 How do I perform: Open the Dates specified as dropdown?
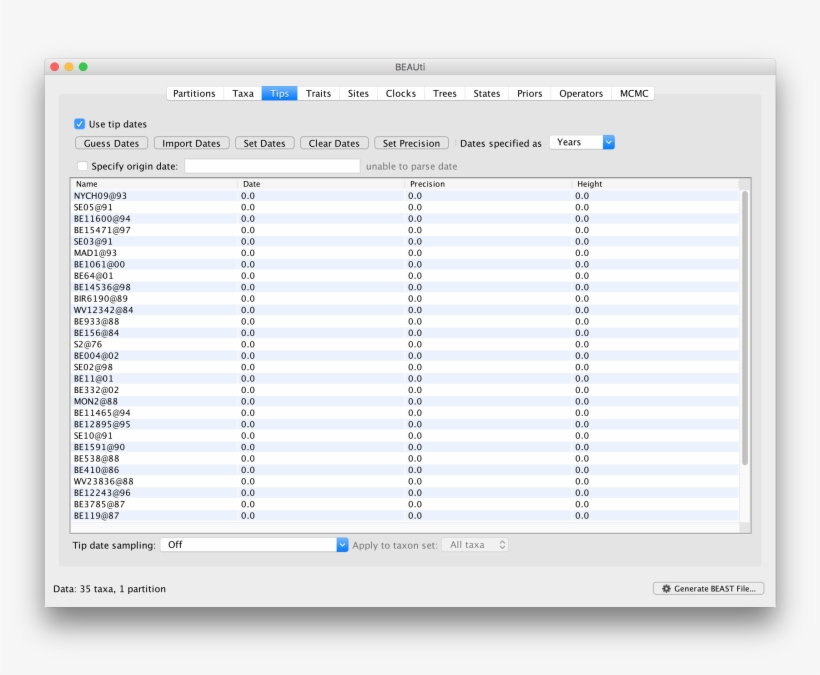(x=581, y=142)
